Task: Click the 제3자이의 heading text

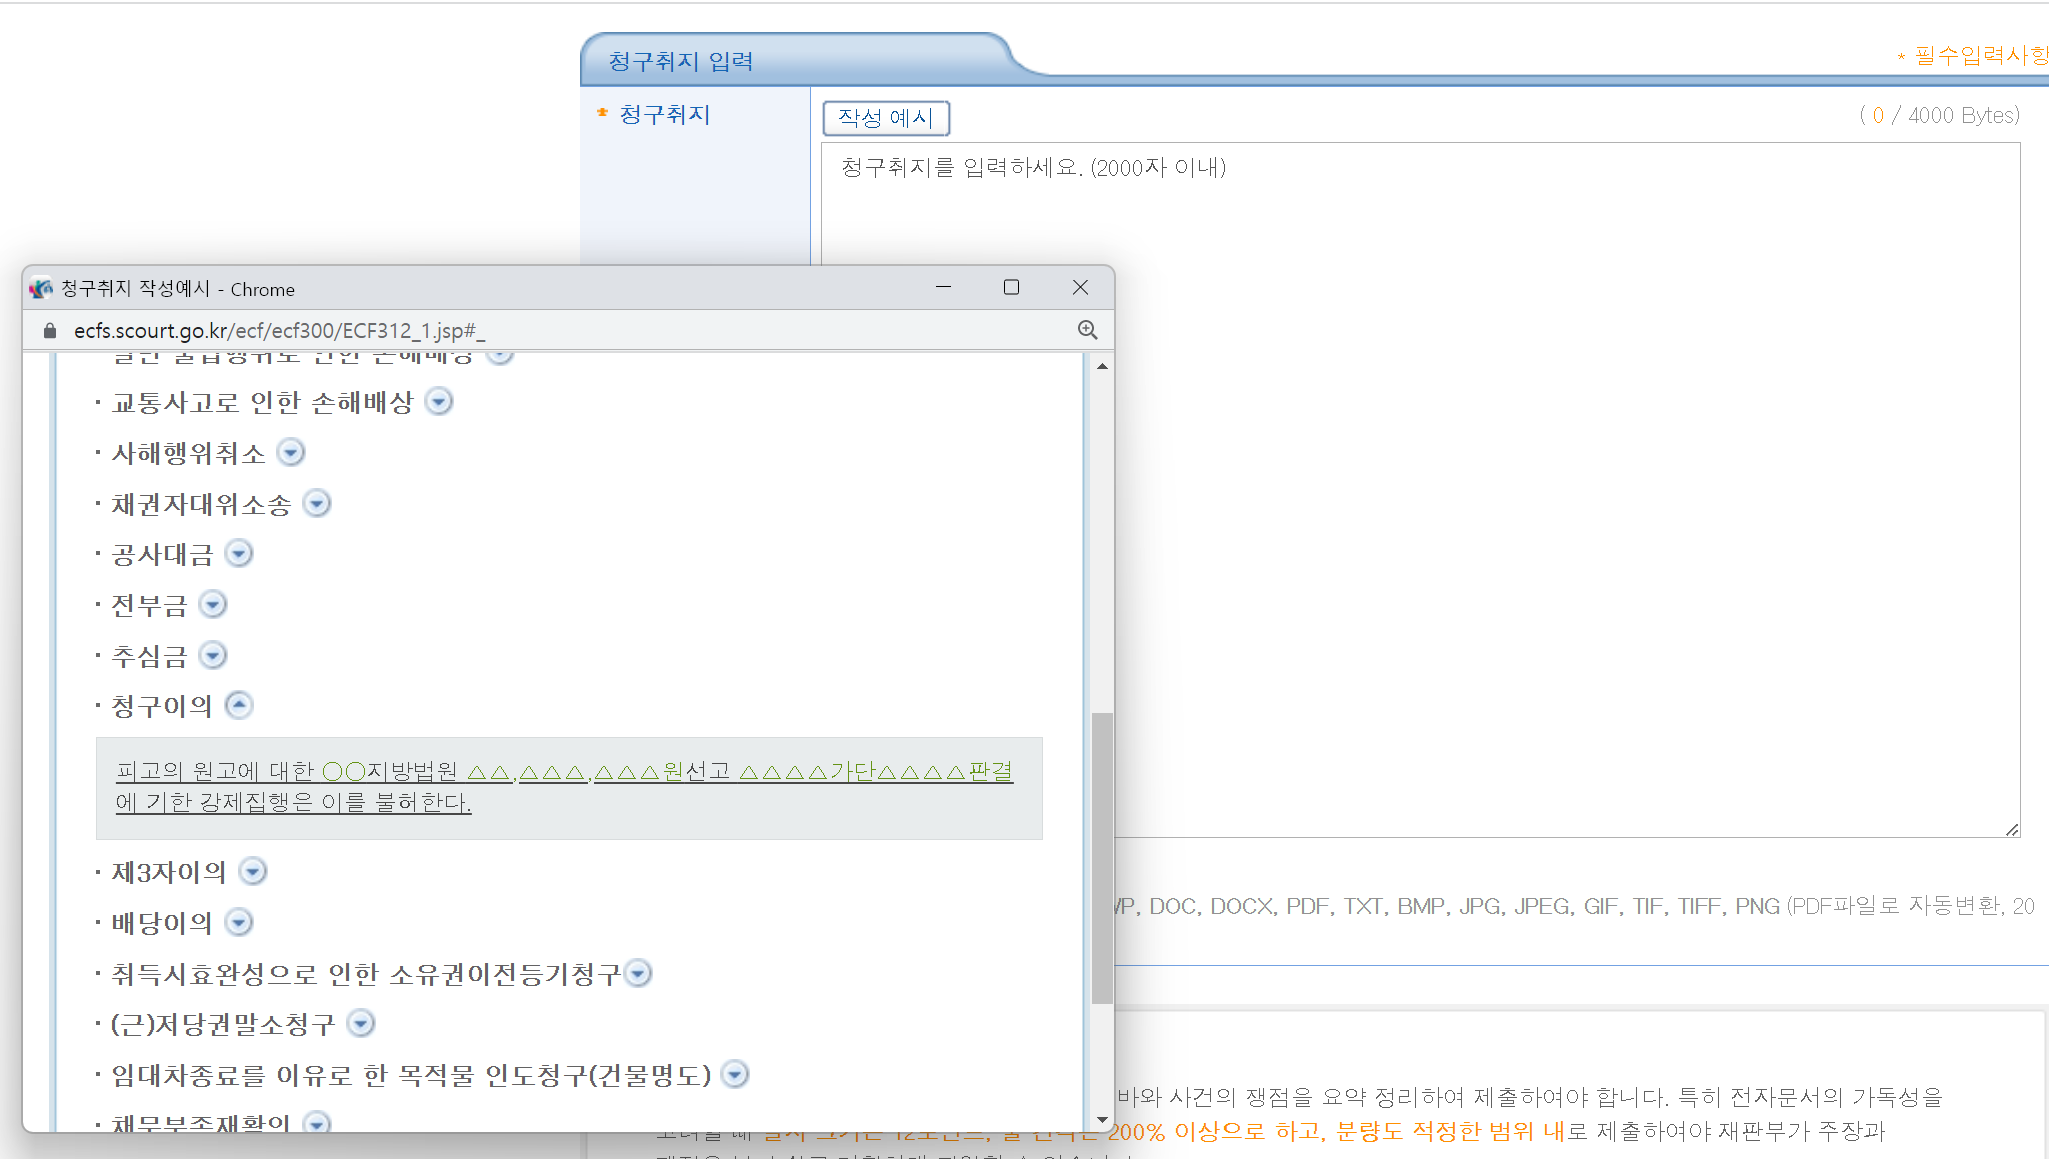Action: [x=169, y=872]
